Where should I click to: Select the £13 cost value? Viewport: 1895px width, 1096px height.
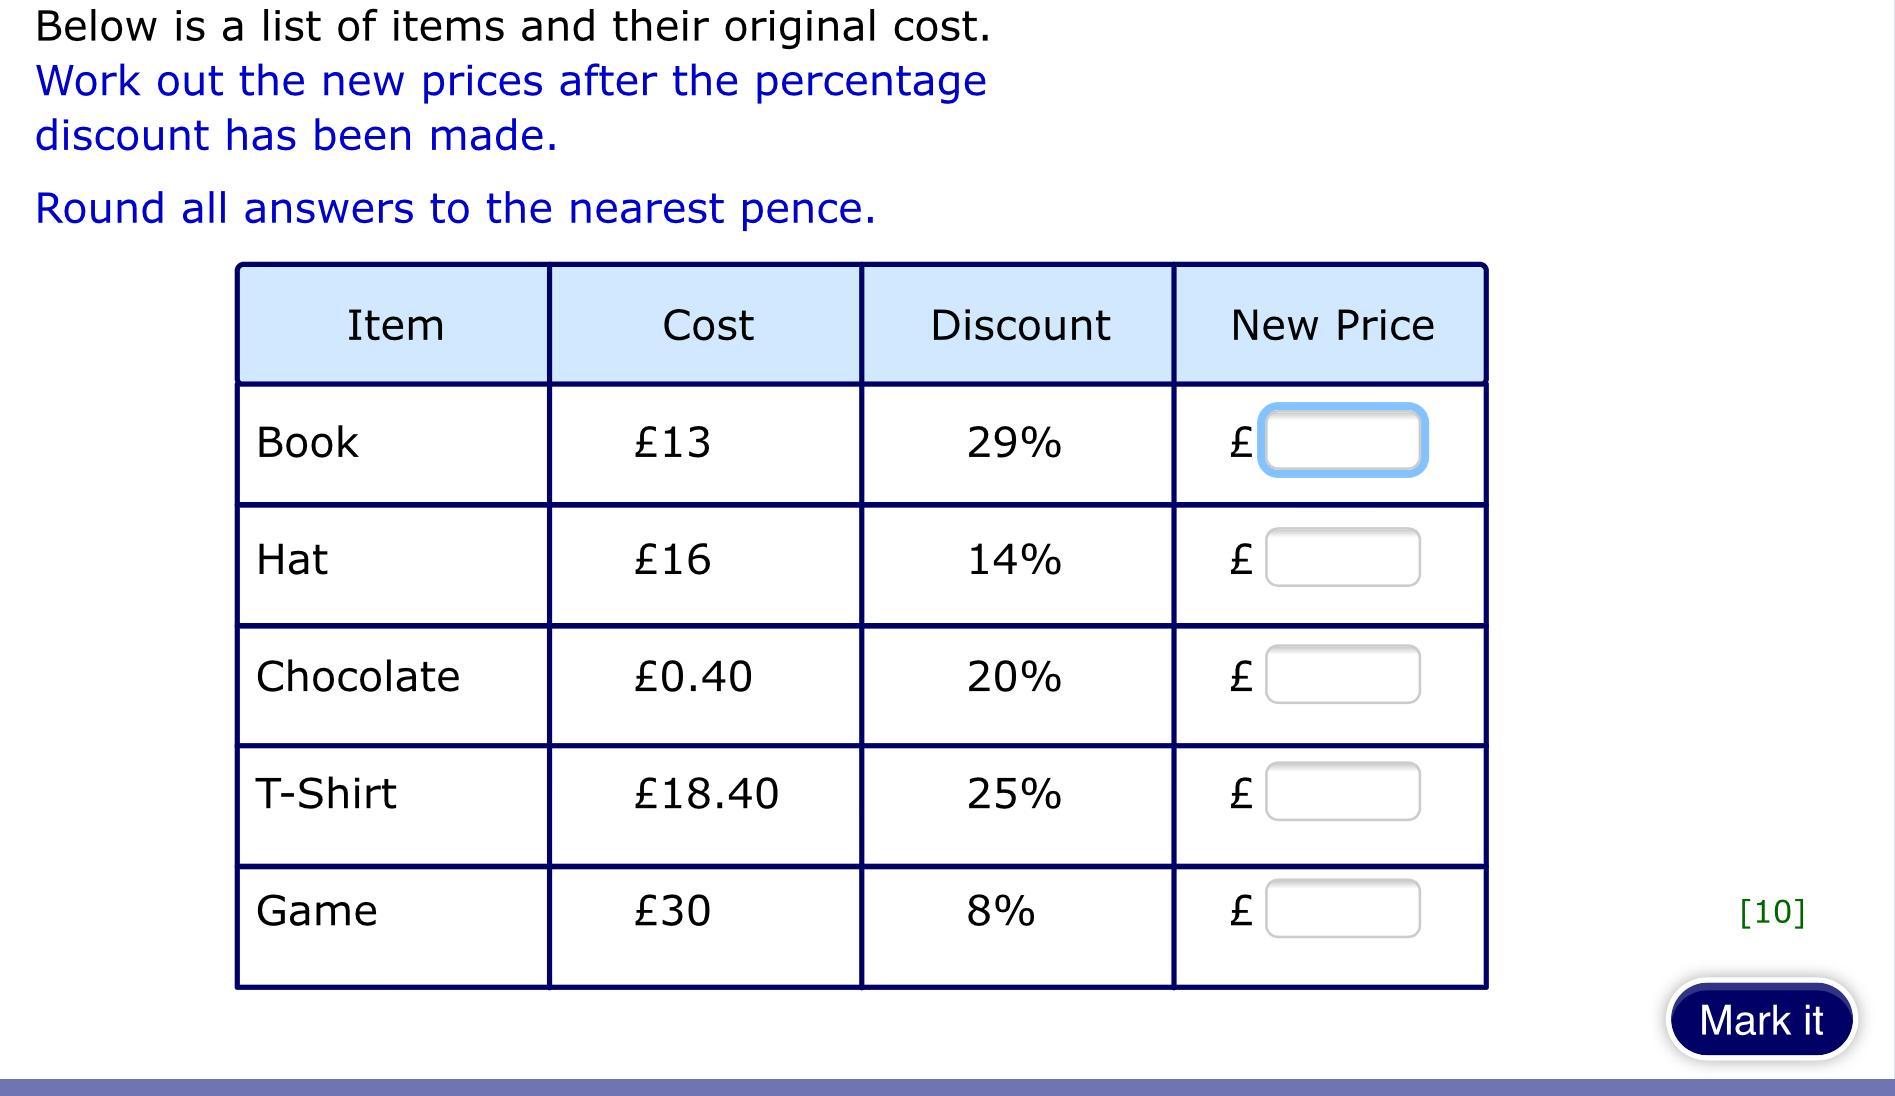coord(672,442)
